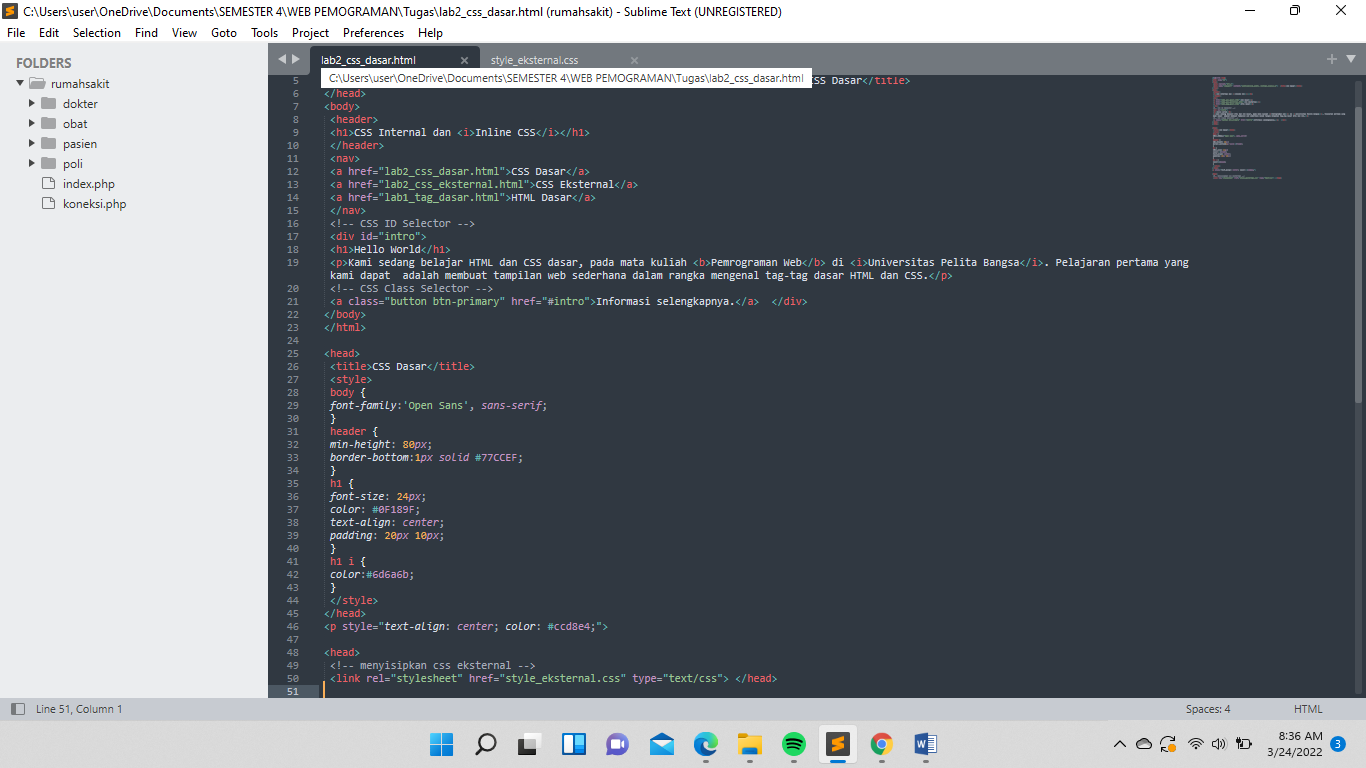The image size is (1366, 768).
Task: Open the Goto menu
Action: (x=223, y=32)
